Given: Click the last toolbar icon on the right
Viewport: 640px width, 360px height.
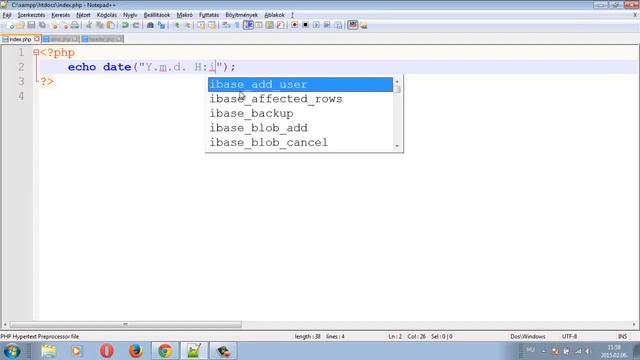Looking at the screenshot, I should (364, 25).
